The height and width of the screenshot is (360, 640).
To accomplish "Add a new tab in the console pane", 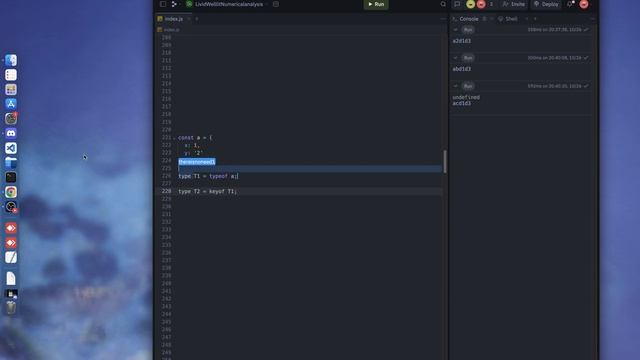I will tap(535, 19).
